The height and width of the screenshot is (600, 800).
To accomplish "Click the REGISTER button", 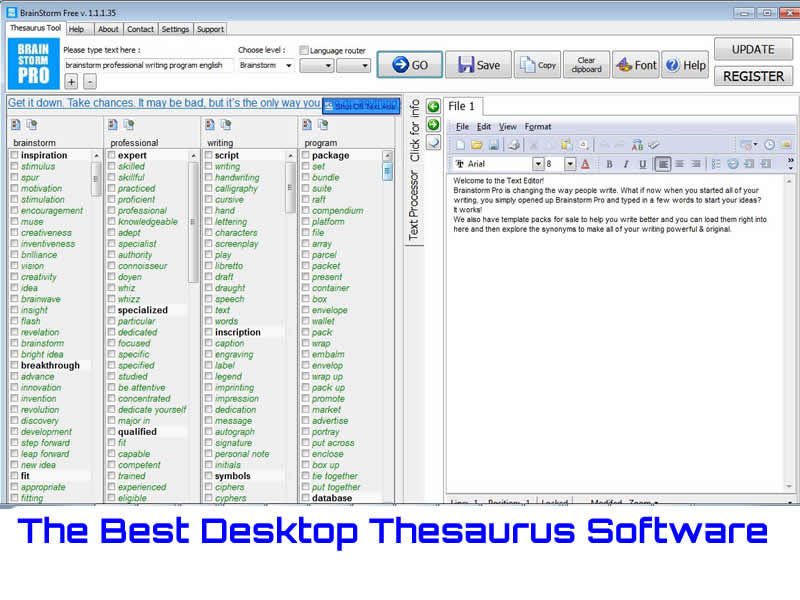I will (753, 76).
